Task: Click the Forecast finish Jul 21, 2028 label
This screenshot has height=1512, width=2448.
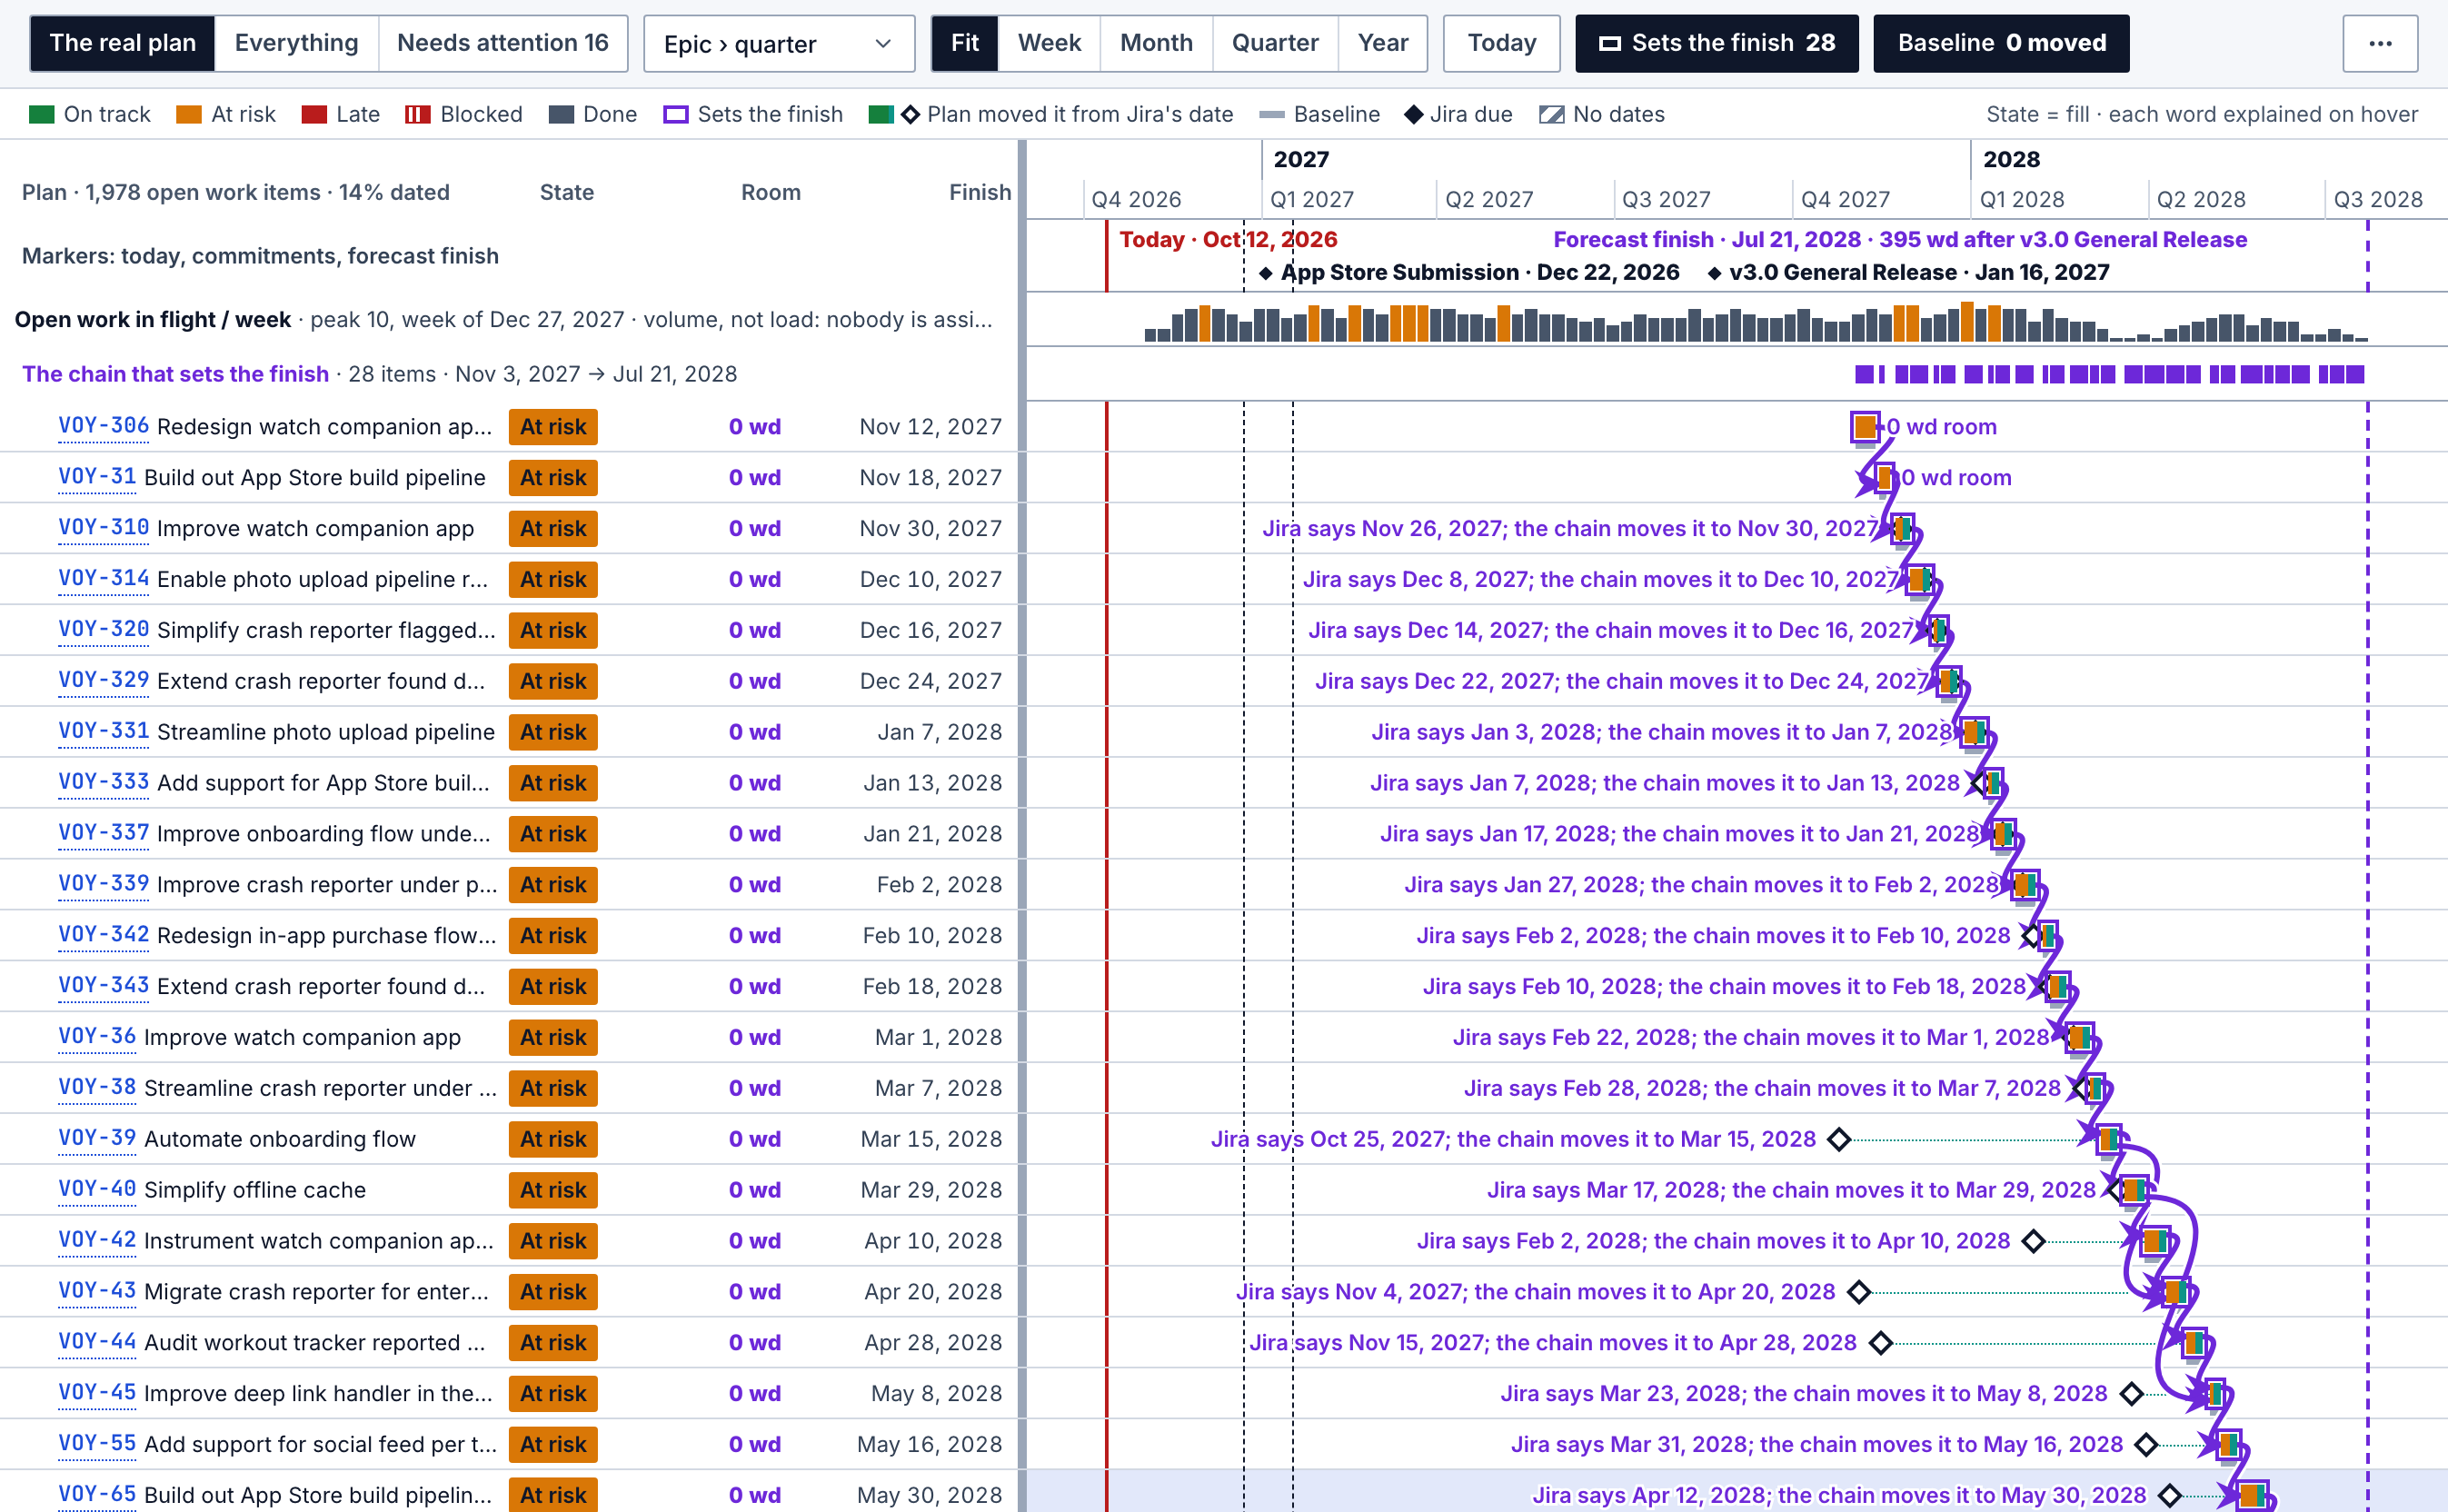Action: click(x=1899, y=240)
